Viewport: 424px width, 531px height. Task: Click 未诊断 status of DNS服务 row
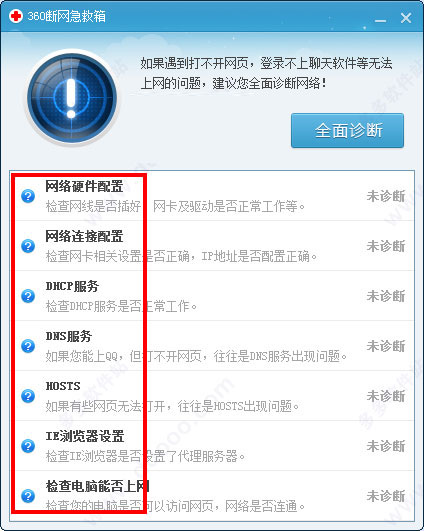(x=386, y=346)
